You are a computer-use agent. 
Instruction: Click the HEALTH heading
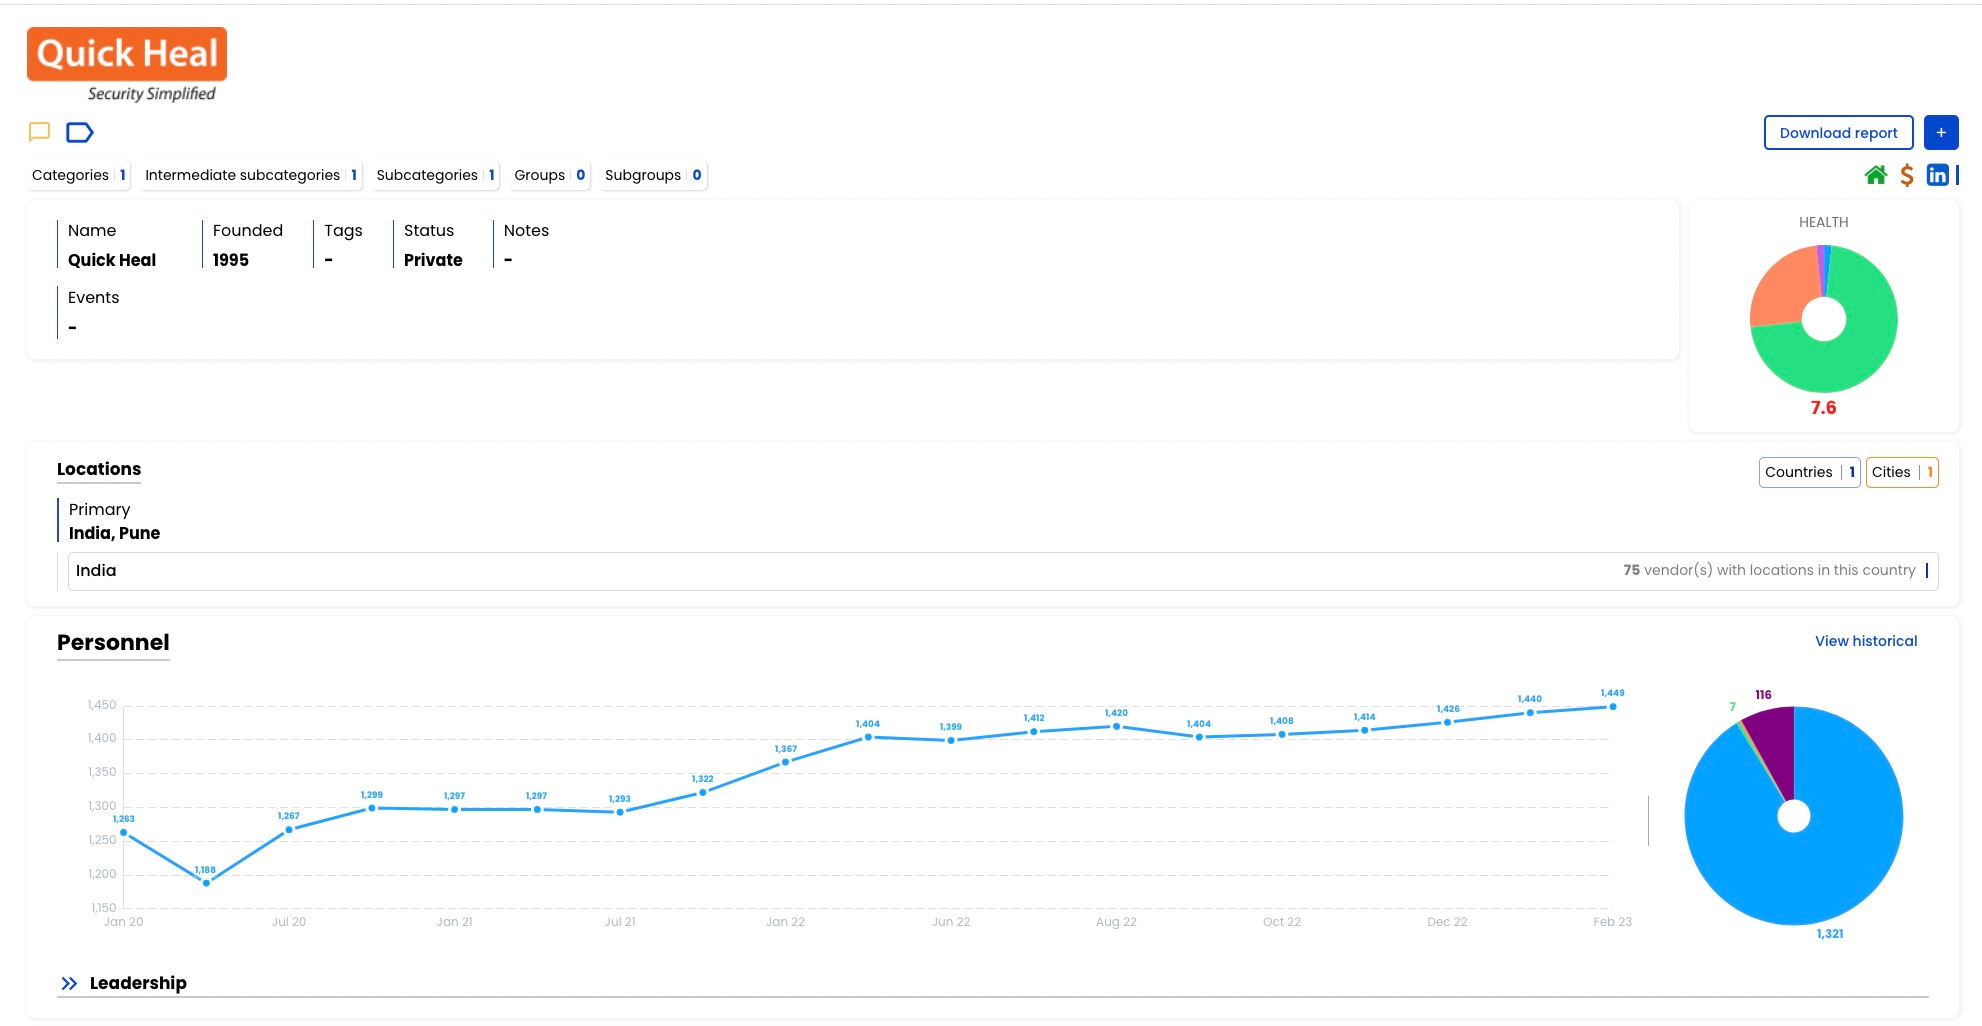click(x=1823, y=222)
